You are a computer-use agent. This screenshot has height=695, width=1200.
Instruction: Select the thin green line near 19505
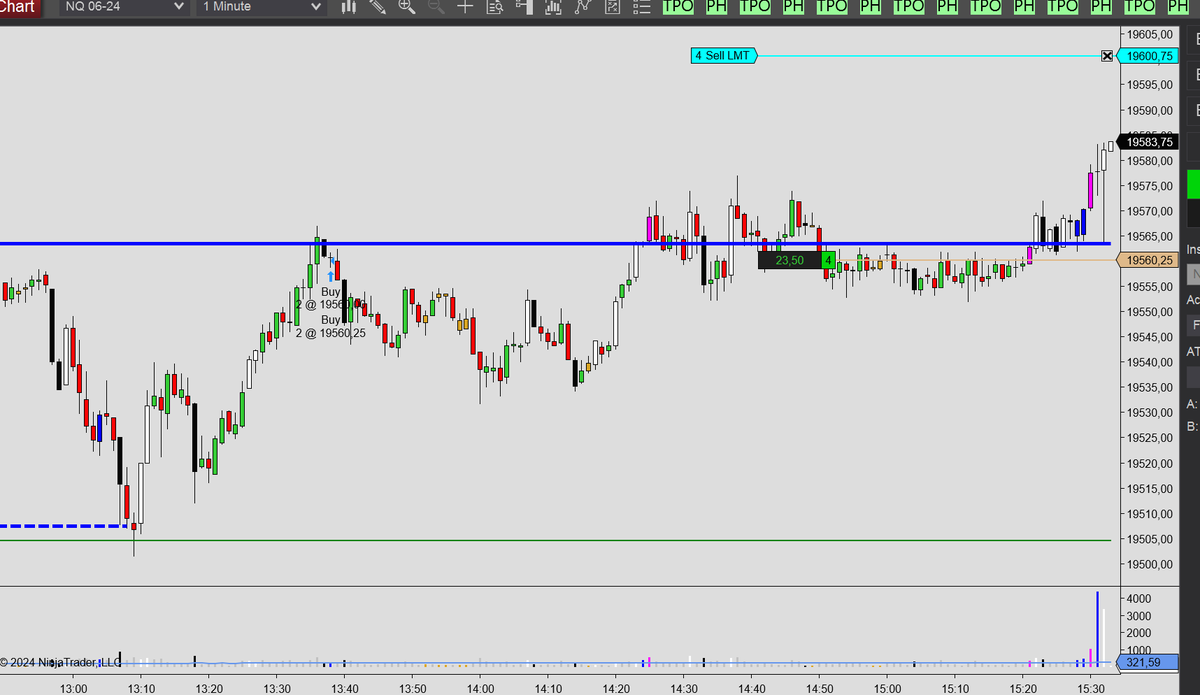coord(555,540)
